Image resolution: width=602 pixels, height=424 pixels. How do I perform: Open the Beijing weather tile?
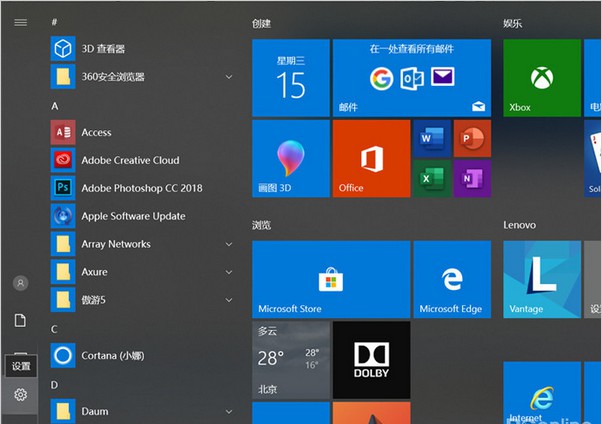[290, 359]
